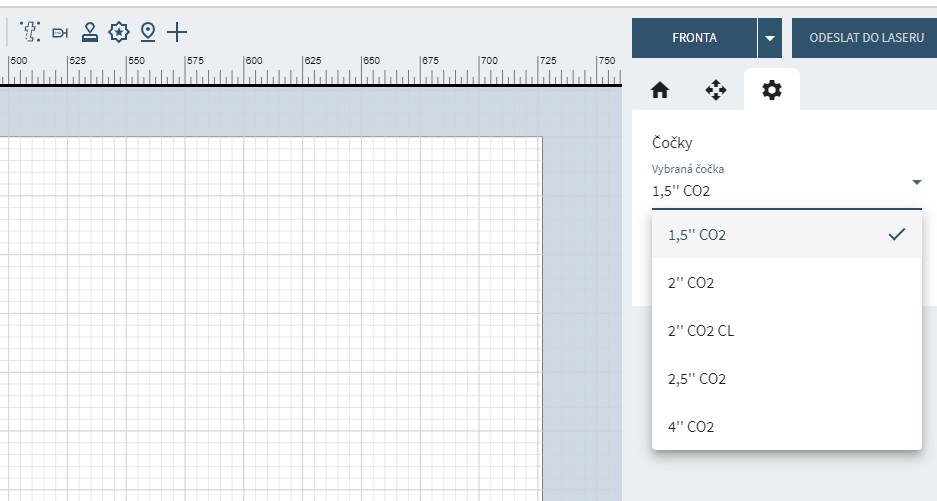This screenshot has height=501, width=937.
Task: Collapse the Vybraná čočka dropdown arrow
Action: point(916,182)
